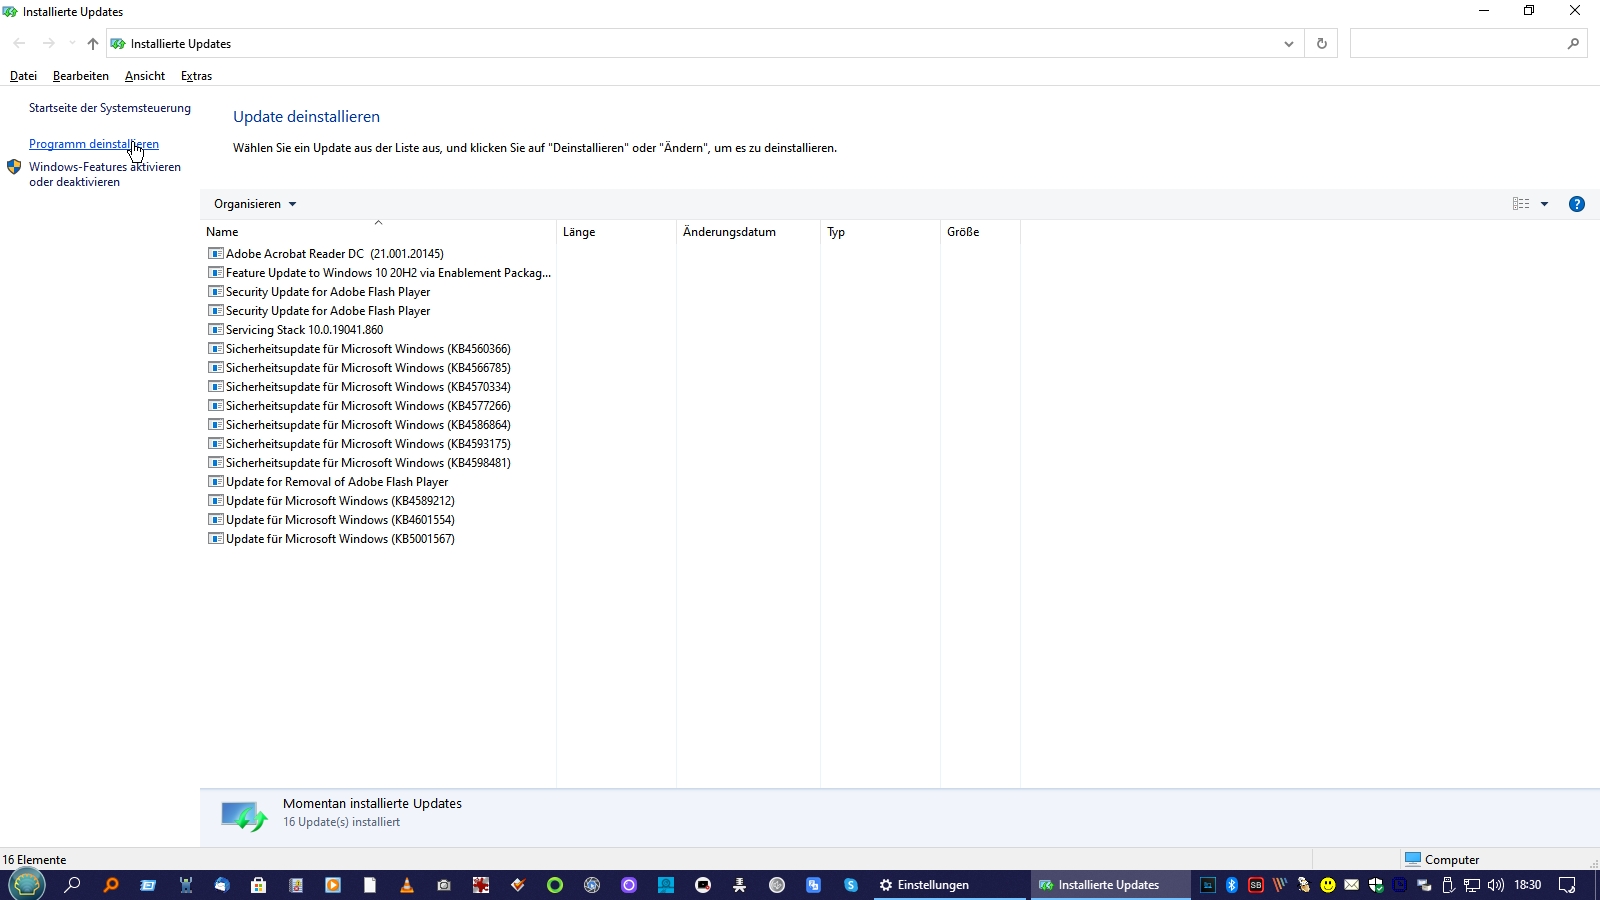Open the Bluetooth tray icon
The image size is (1600, 900).
[x=1232, y=885]
